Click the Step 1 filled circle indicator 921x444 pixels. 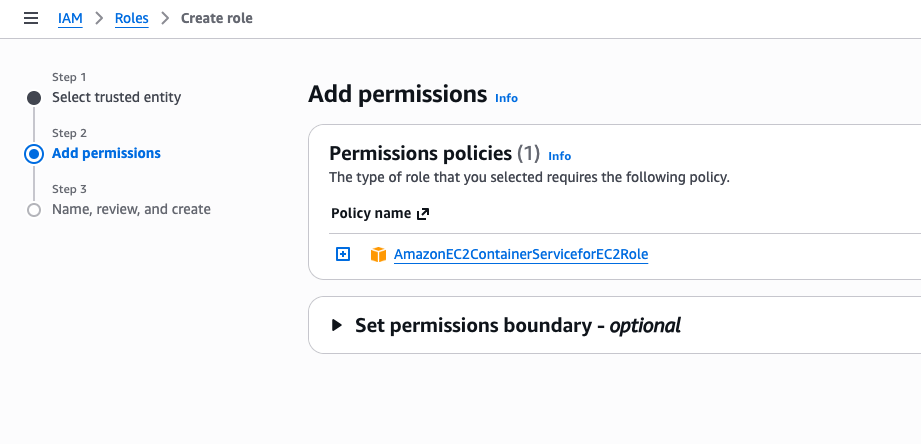(x=34, y=98)
